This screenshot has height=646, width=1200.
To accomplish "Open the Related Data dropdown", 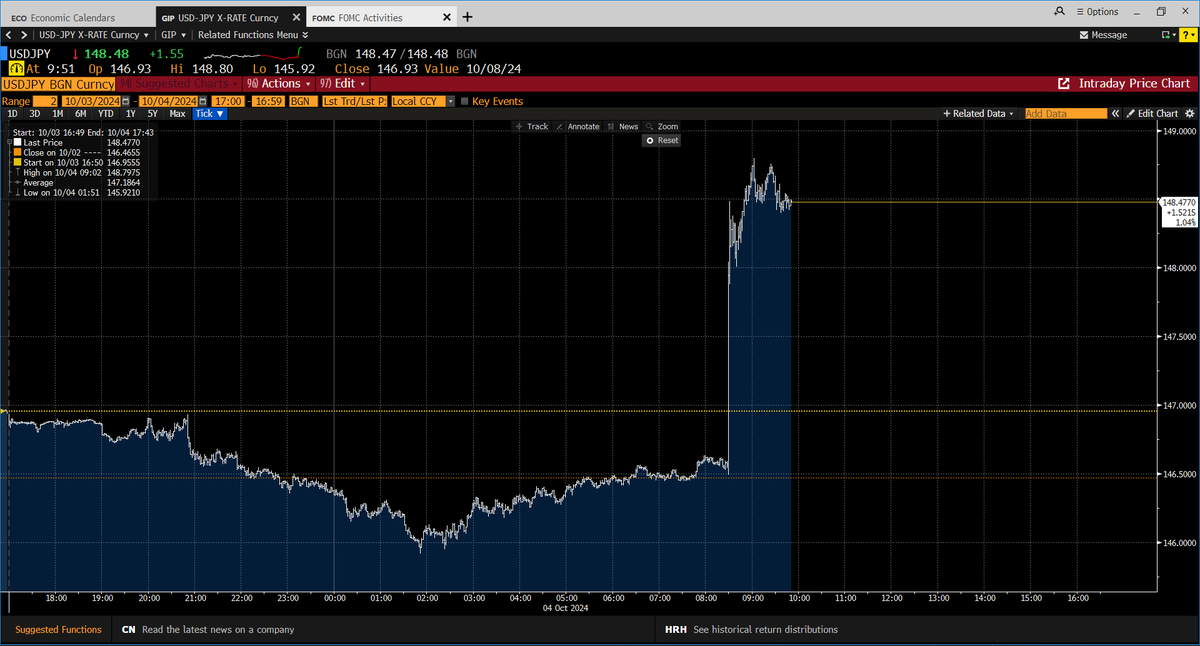I will pos(980,113).
